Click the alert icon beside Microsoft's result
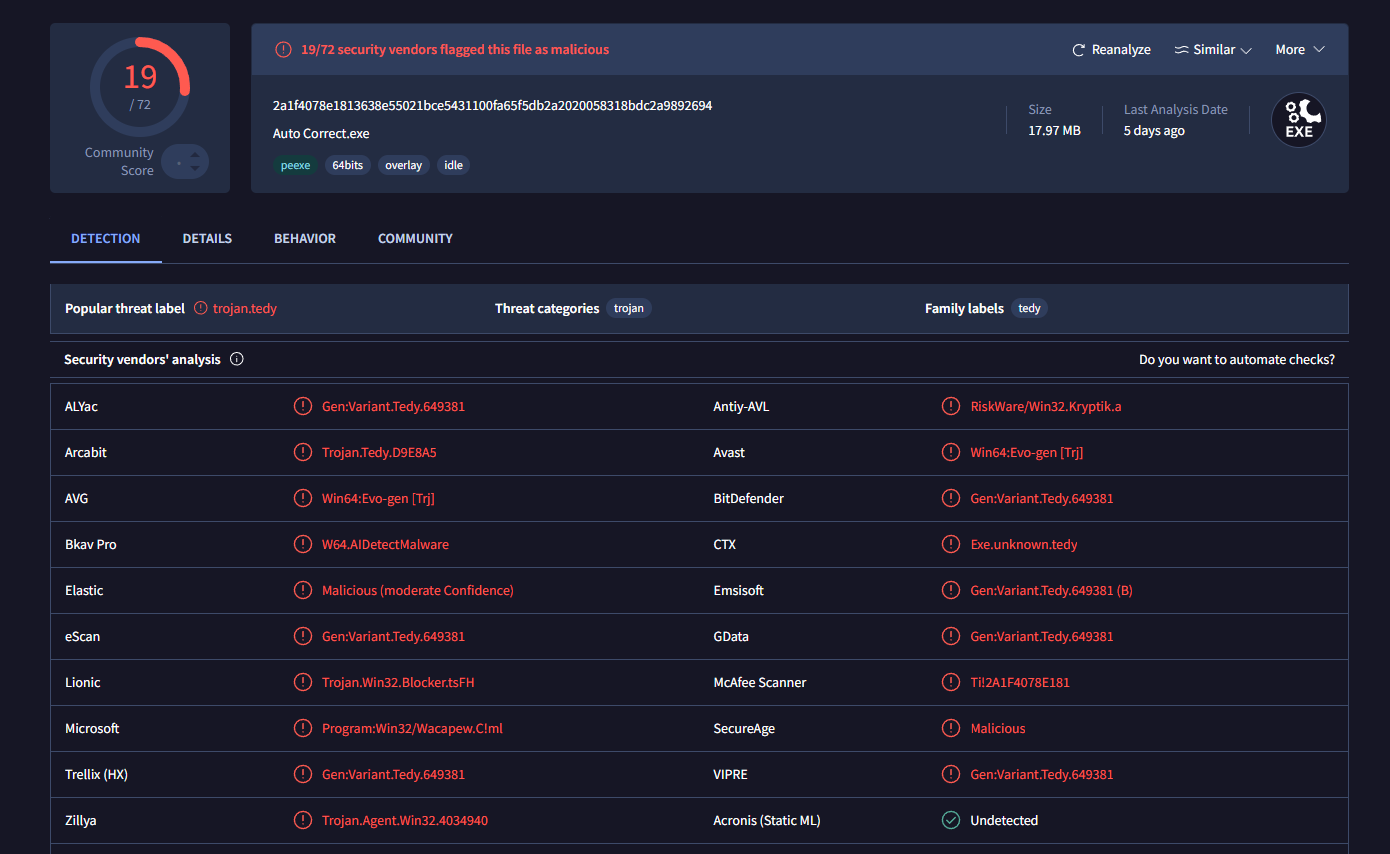 tap(302, 728)
